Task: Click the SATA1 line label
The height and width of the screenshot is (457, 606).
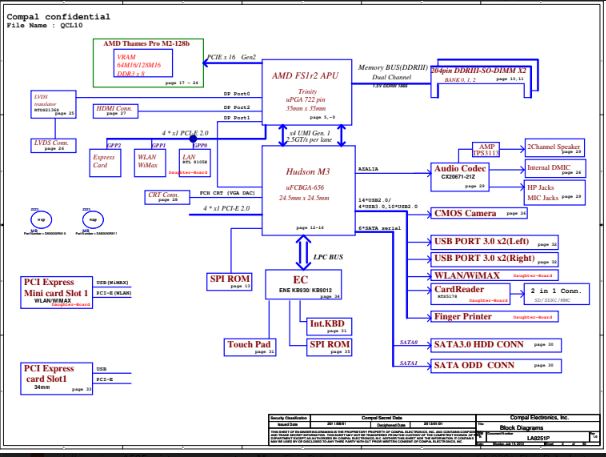Action: click(409, 363)
